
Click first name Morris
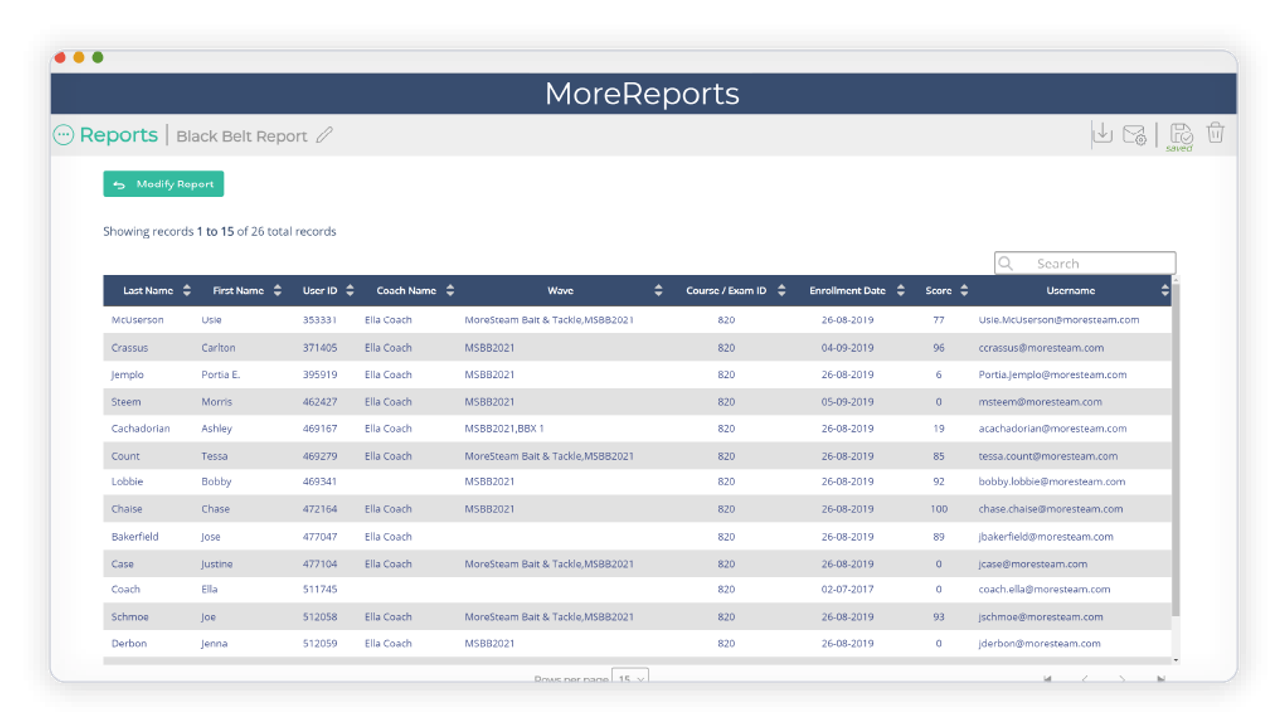(216, 402)
